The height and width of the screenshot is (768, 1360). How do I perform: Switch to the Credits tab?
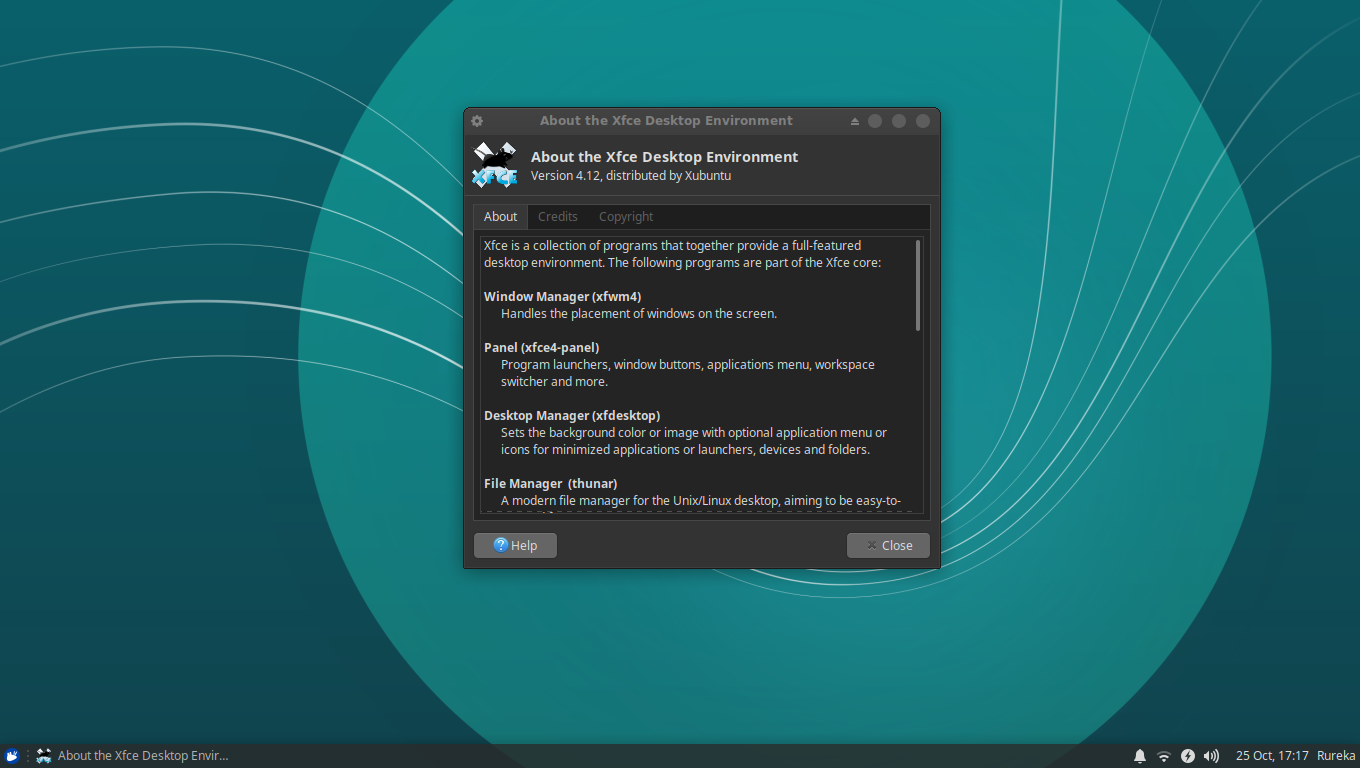(x=558, y=217)
